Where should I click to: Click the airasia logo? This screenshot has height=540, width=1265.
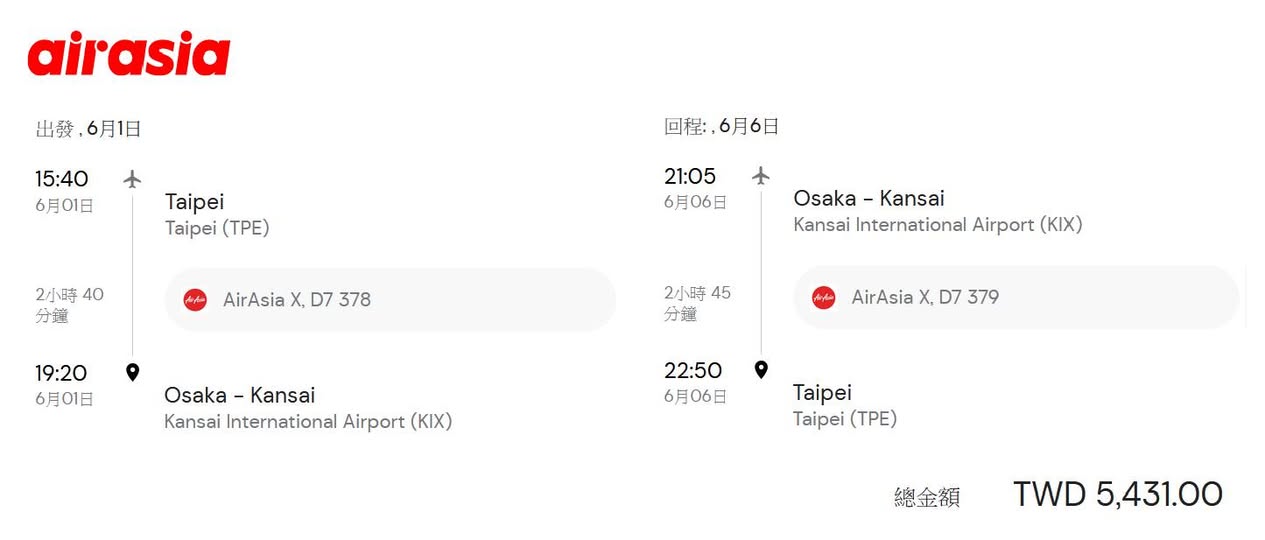pos(129,54)
